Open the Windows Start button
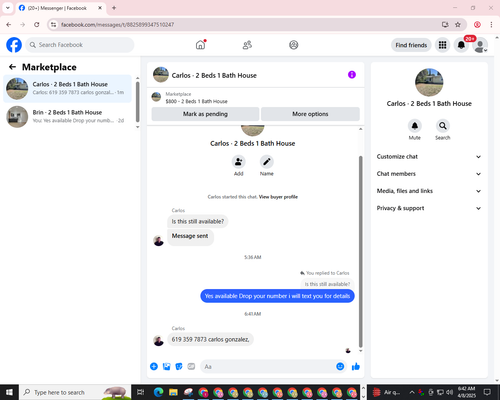The image size is (500, 400). click(x=9, y=392)
